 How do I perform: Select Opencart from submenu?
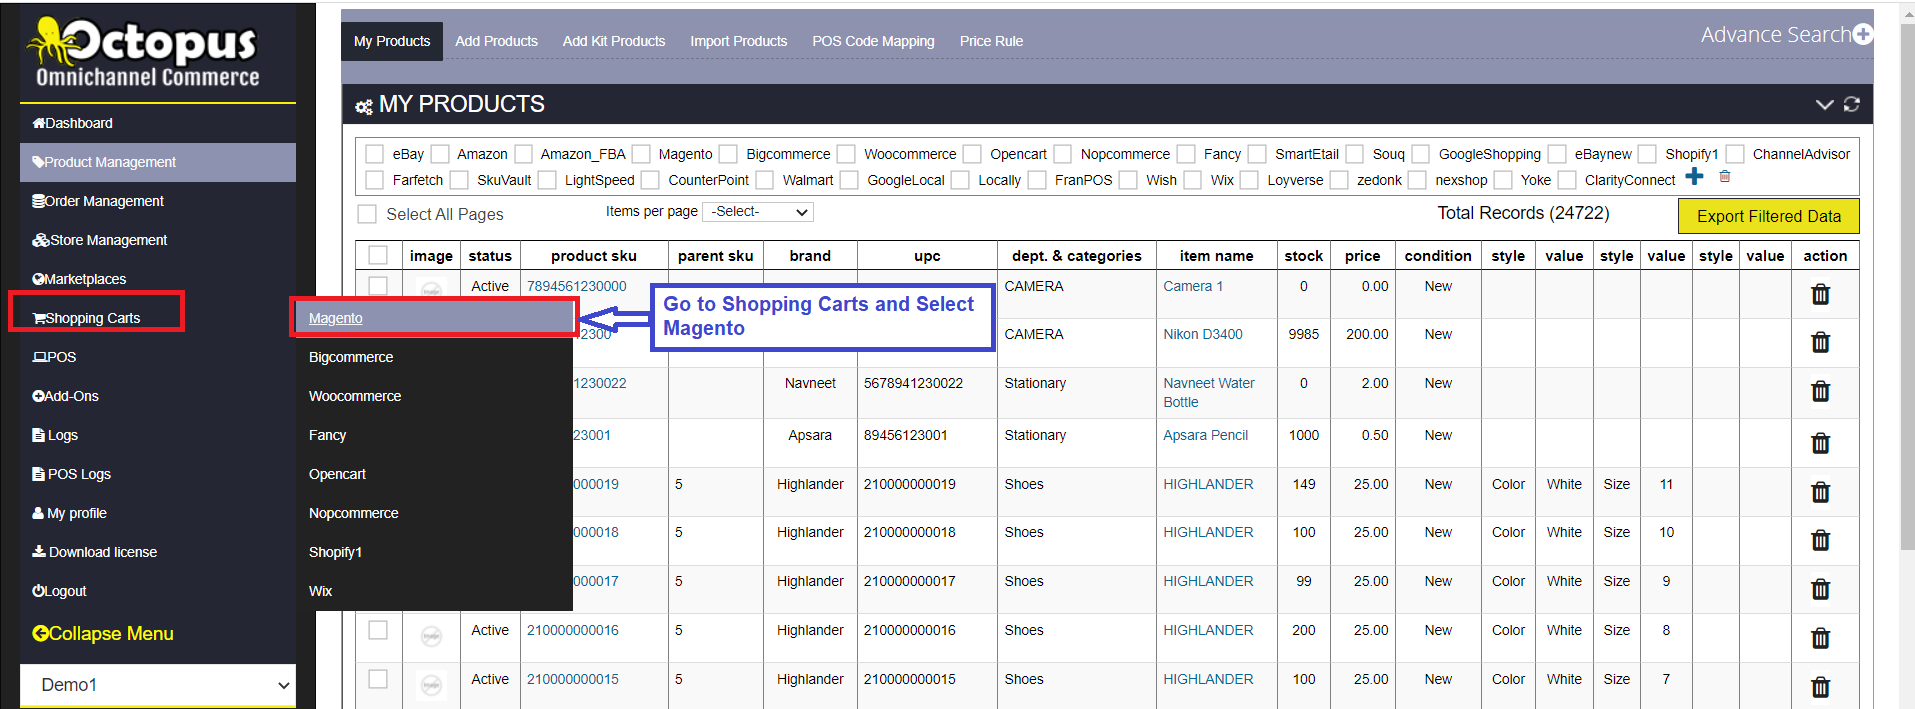click(x=434, y=474)
